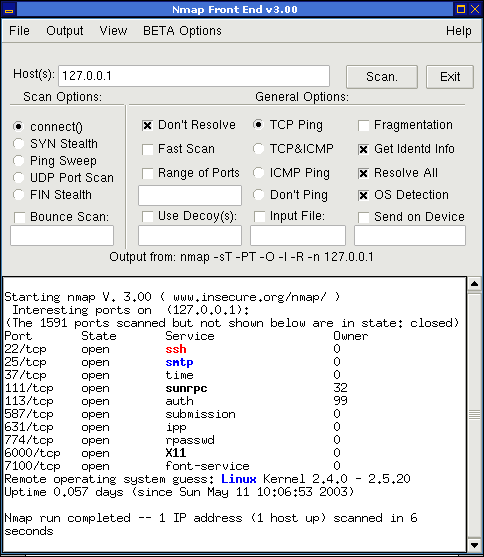Open the Help menu
484x557 pixels.
pyautogui.click(x=459, y=31)
